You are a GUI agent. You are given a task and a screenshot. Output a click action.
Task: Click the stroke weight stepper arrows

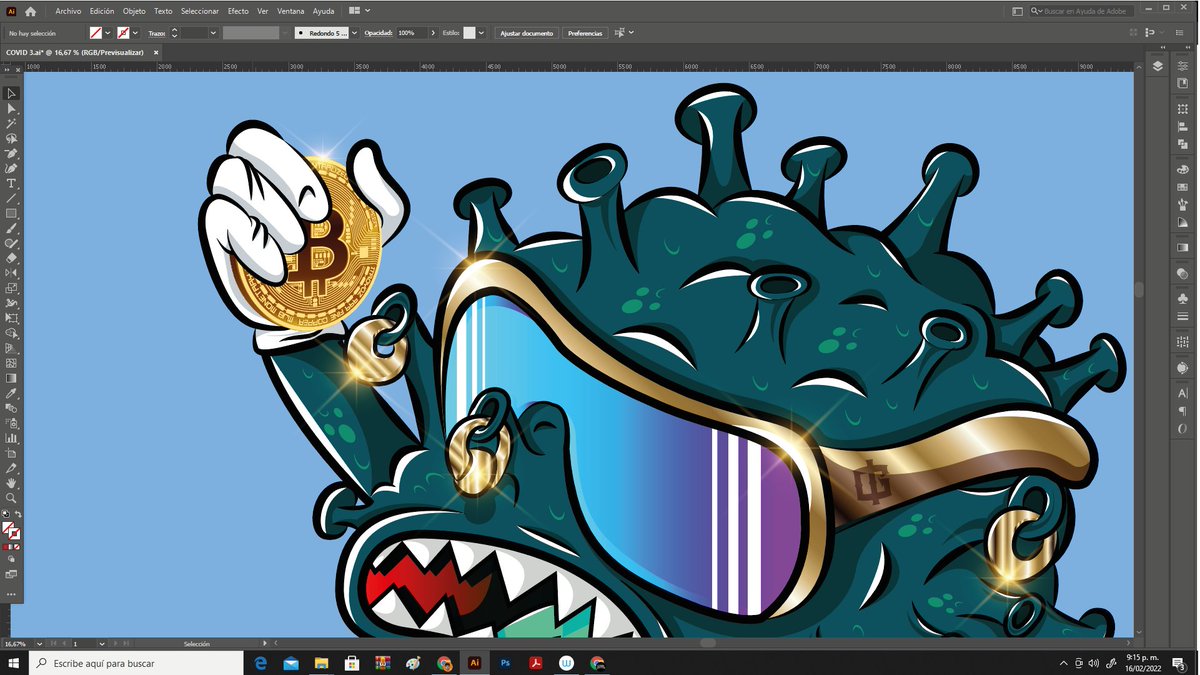click(175, 33)
